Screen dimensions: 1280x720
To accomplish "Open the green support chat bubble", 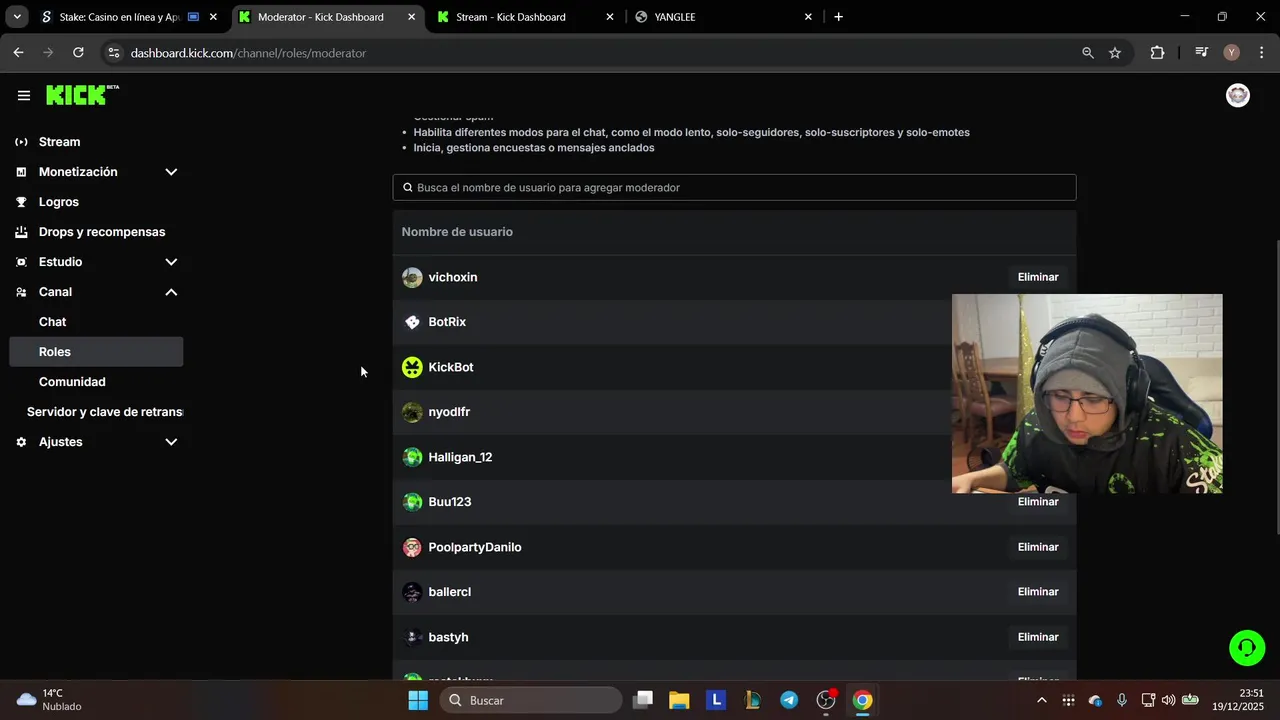I will [1247, 648].
